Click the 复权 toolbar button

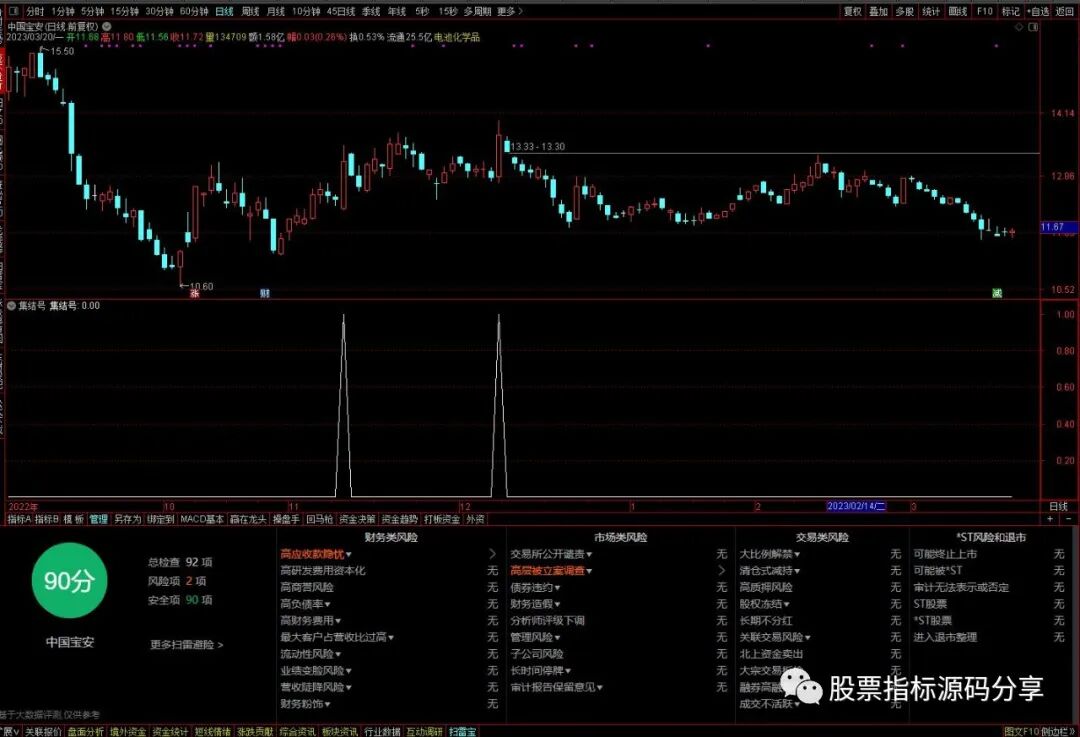pyautogui.click(x=853, y=12)
